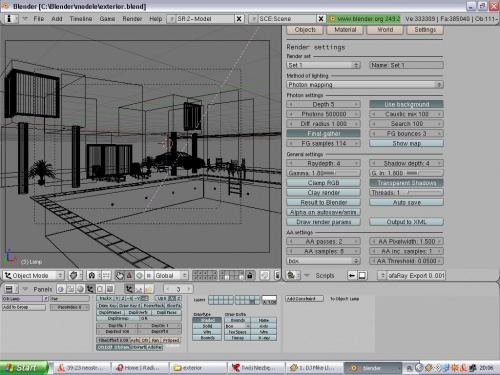
Task: Enable the Show map toggle
Action: point(406,143)
